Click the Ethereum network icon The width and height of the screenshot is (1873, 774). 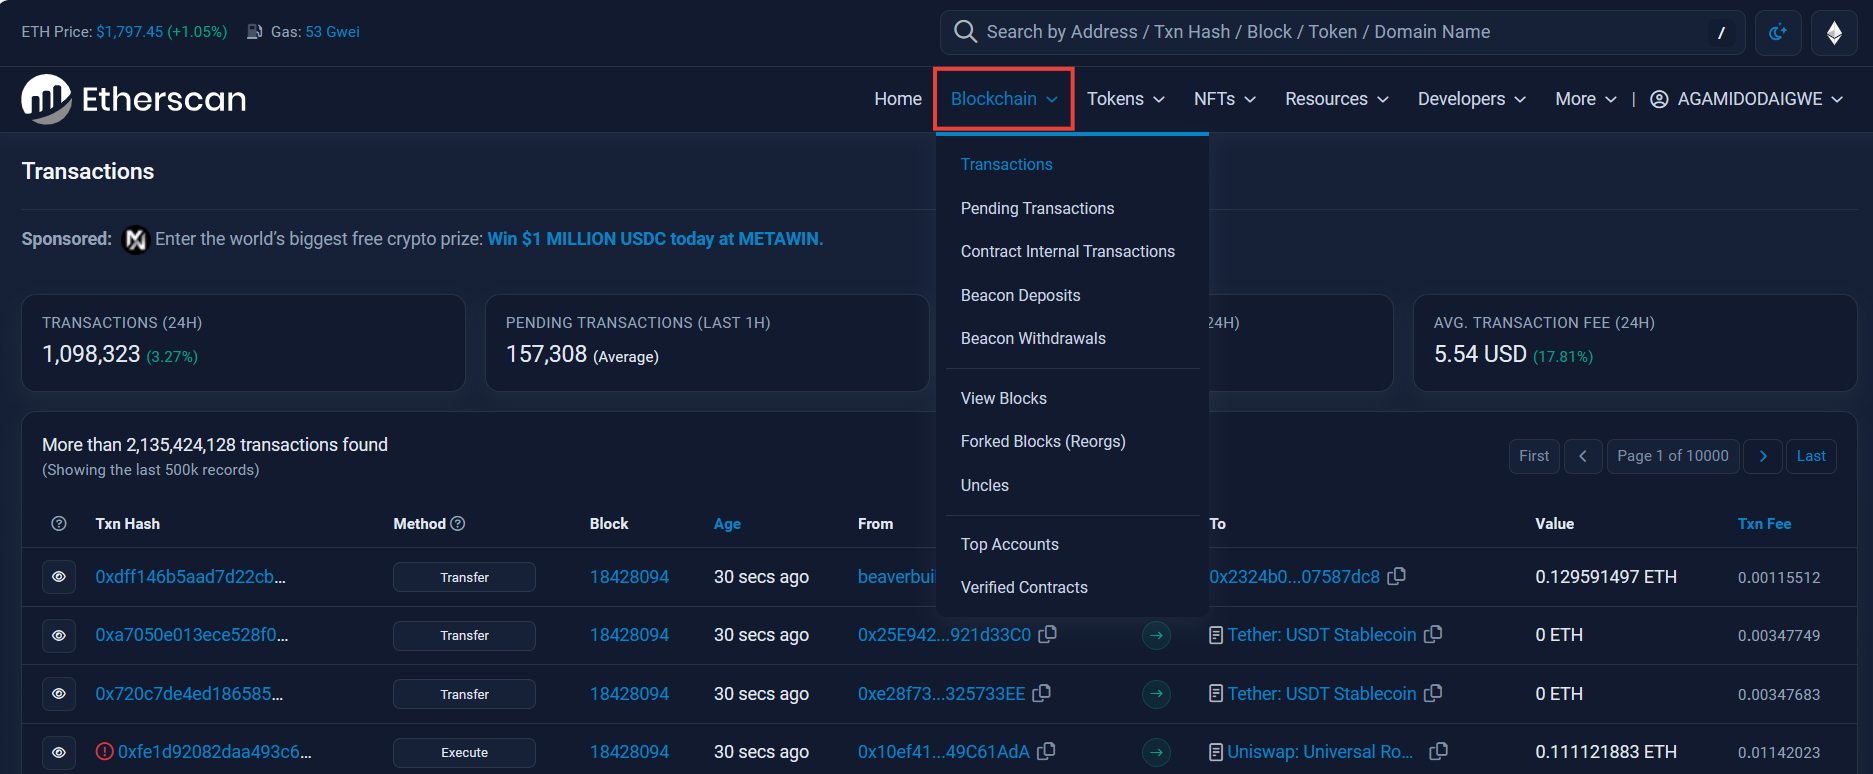(1833, 33)
